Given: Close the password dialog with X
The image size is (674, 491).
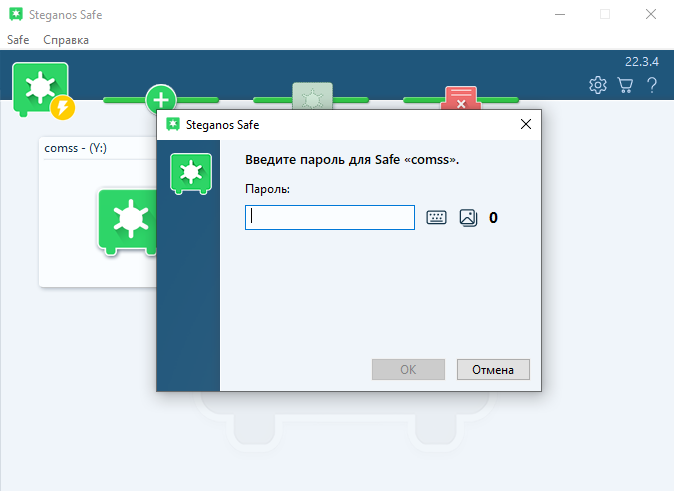Looking at the screenshot, I should [526, 125].
